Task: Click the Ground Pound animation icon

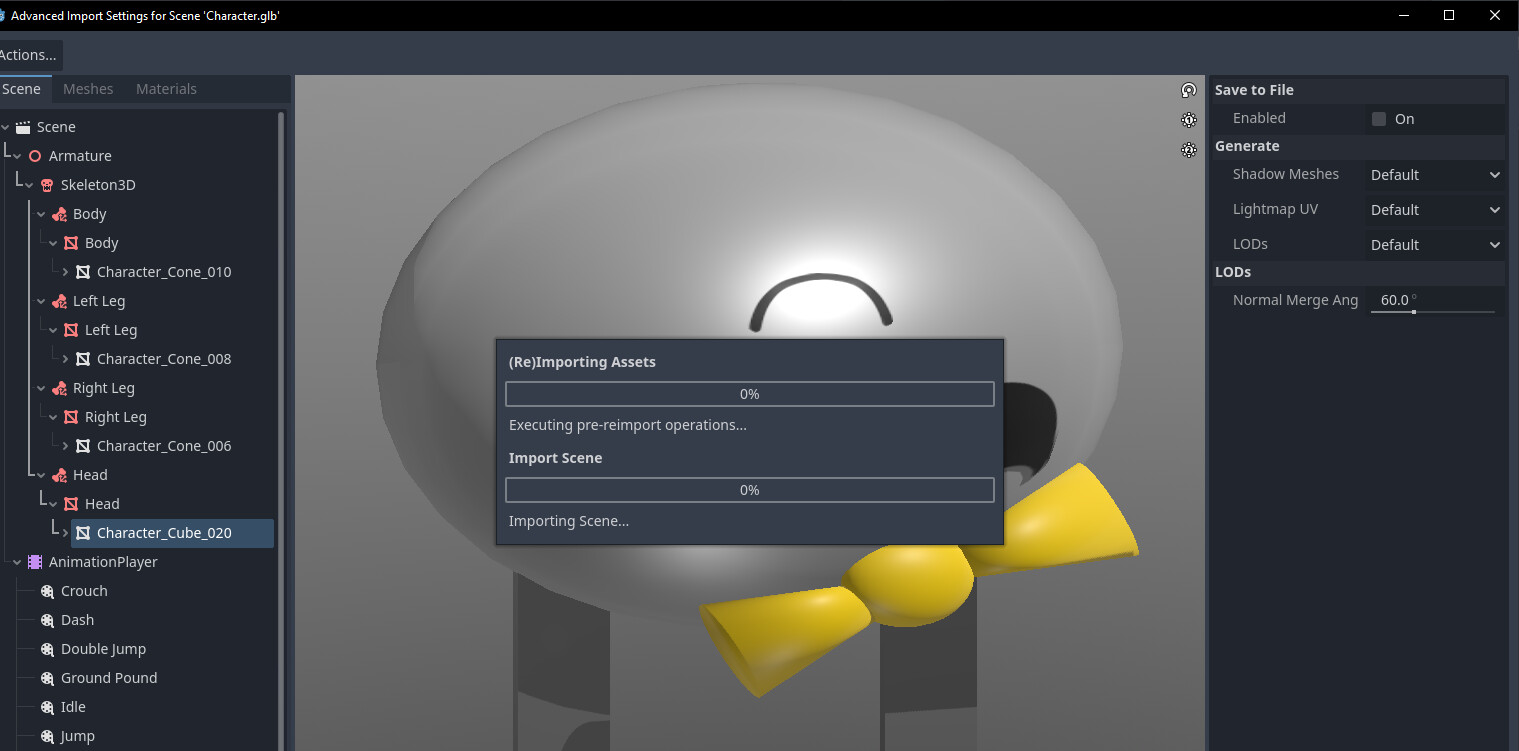Action: point(47,678)
